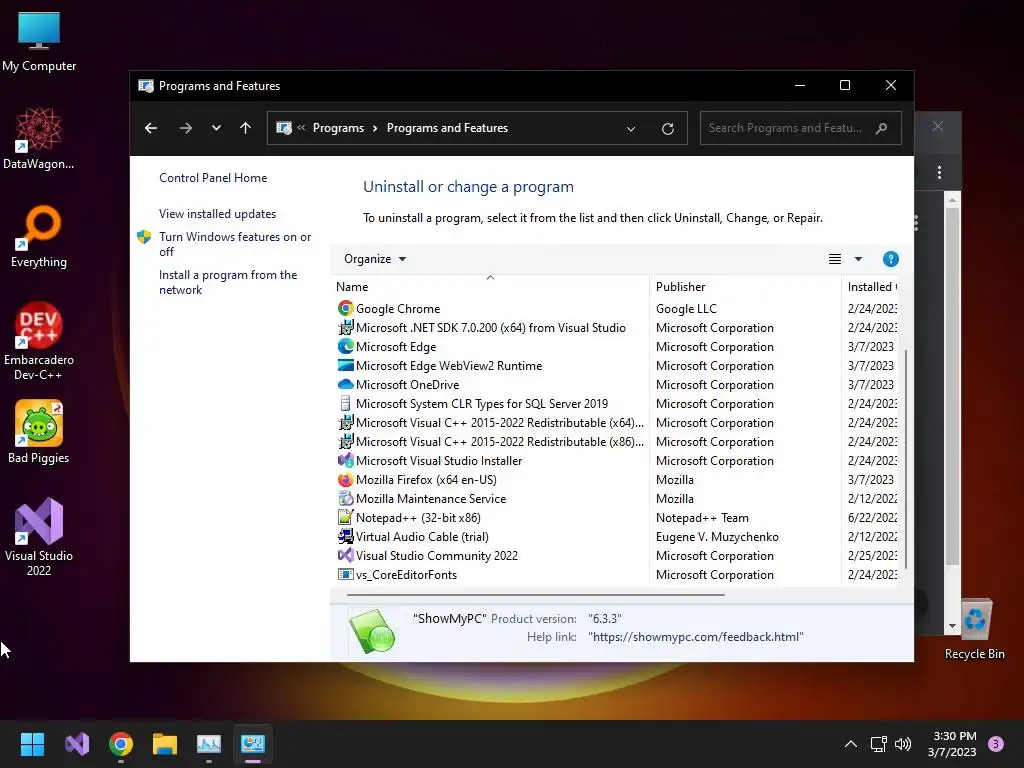
Task: Click Install a program from the network
Action: pyautogui.click(x=228, y=282)
